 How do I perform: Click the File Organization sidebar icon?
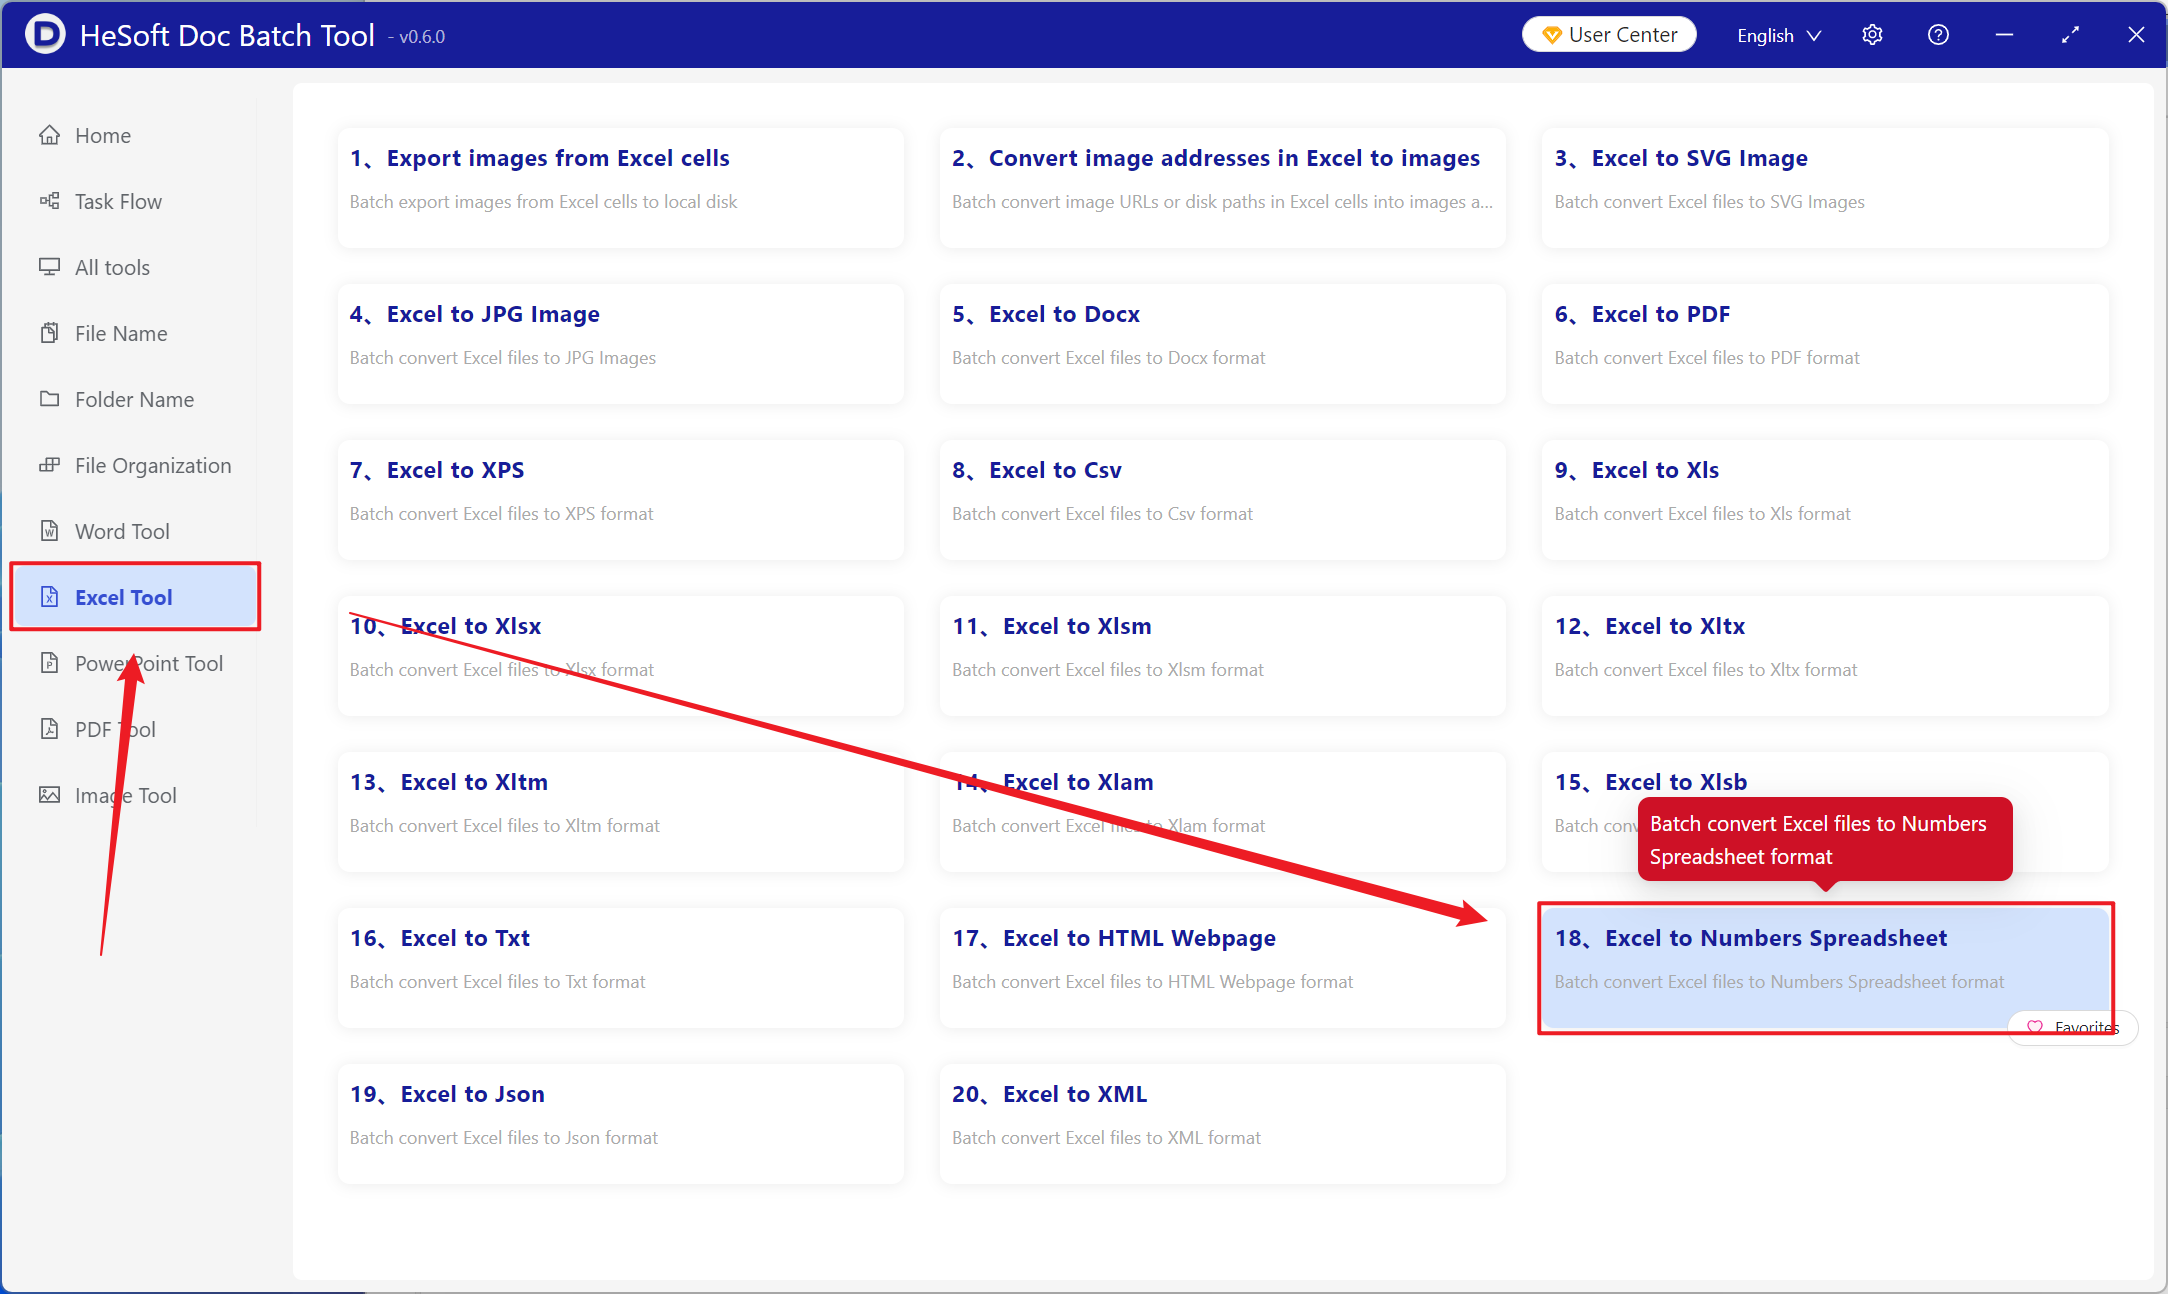point(49,465)
